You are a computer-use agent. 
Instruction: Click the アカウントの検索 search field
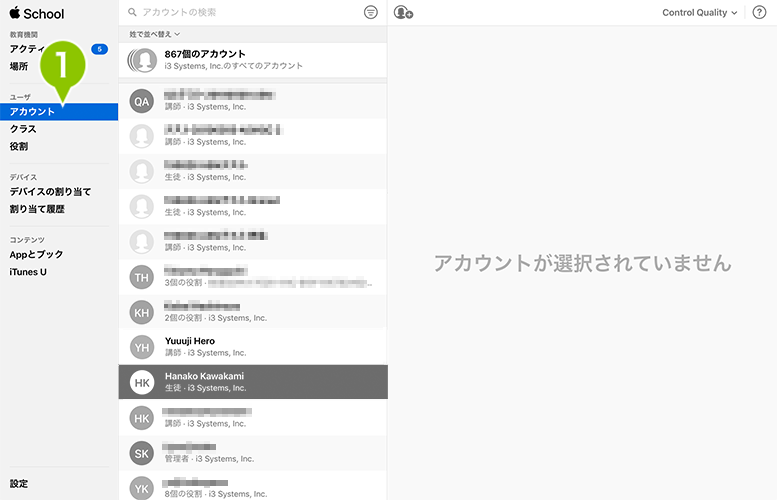coord(243,12)
